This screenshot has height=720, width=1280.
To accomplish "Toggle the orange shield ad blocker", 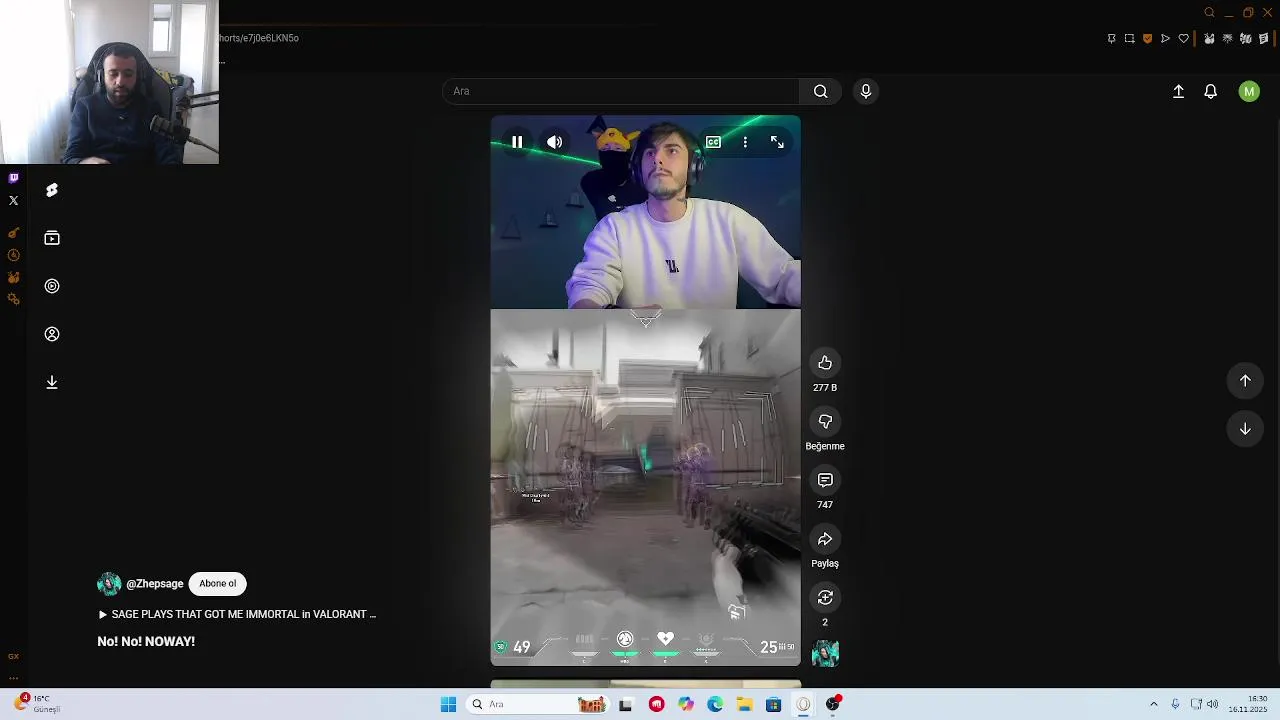I will pos(1147,38).
